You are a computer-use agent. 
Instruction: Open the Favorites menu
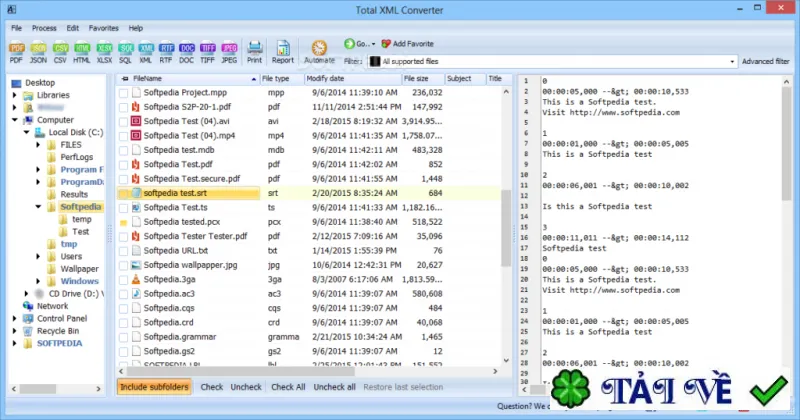tap(103, 28)
